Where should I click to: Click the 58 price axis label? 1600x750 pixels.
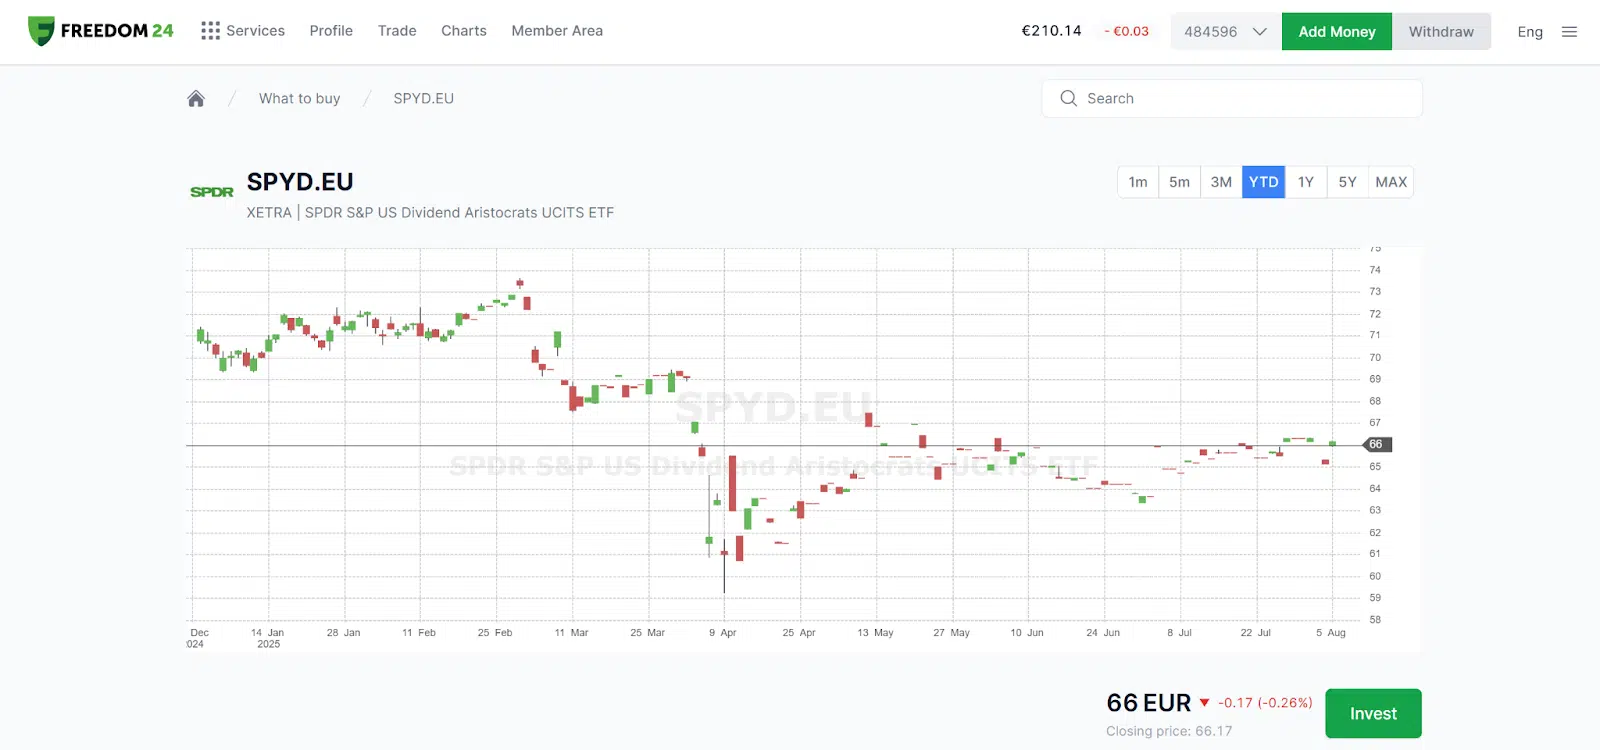coord(1375,620)
